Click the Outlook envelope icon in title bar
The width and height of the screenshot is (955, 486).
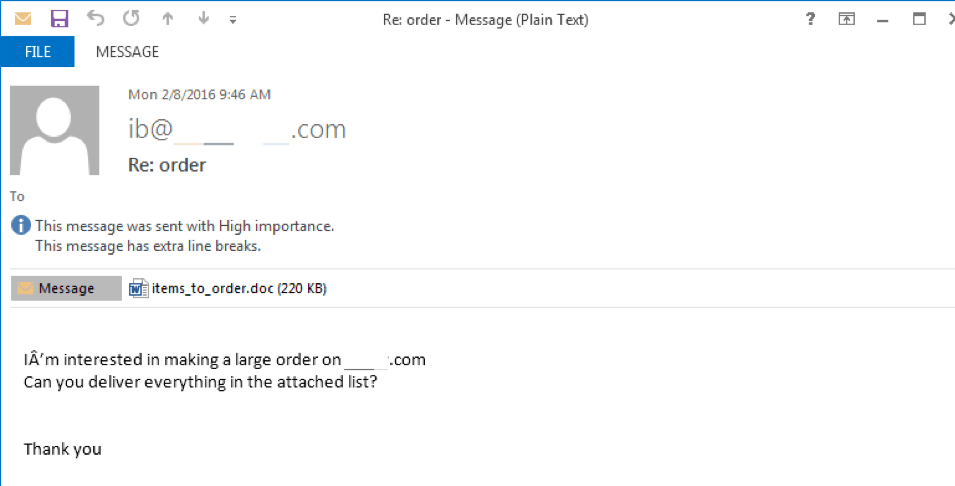point(23,19)
